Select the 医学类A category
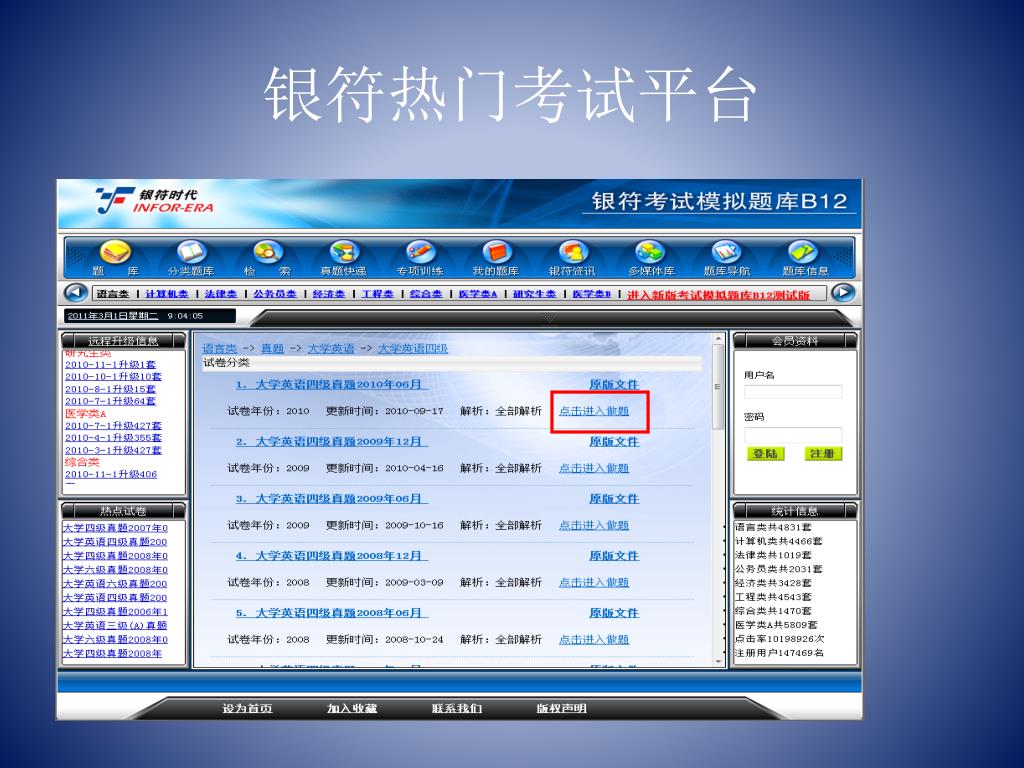This screenshot has width=1024, height=768. point(478,294)
